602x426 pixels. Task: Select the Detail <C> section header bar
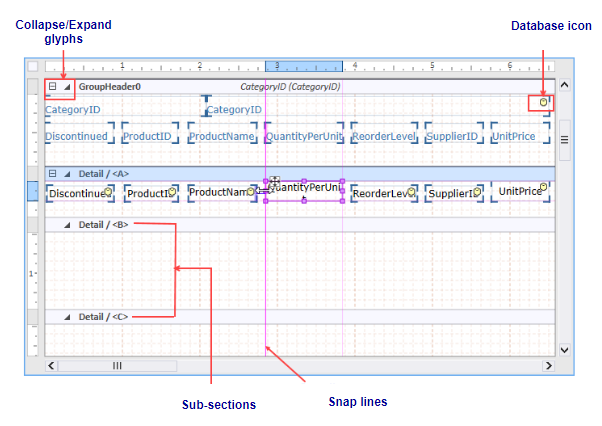point(300,316)
